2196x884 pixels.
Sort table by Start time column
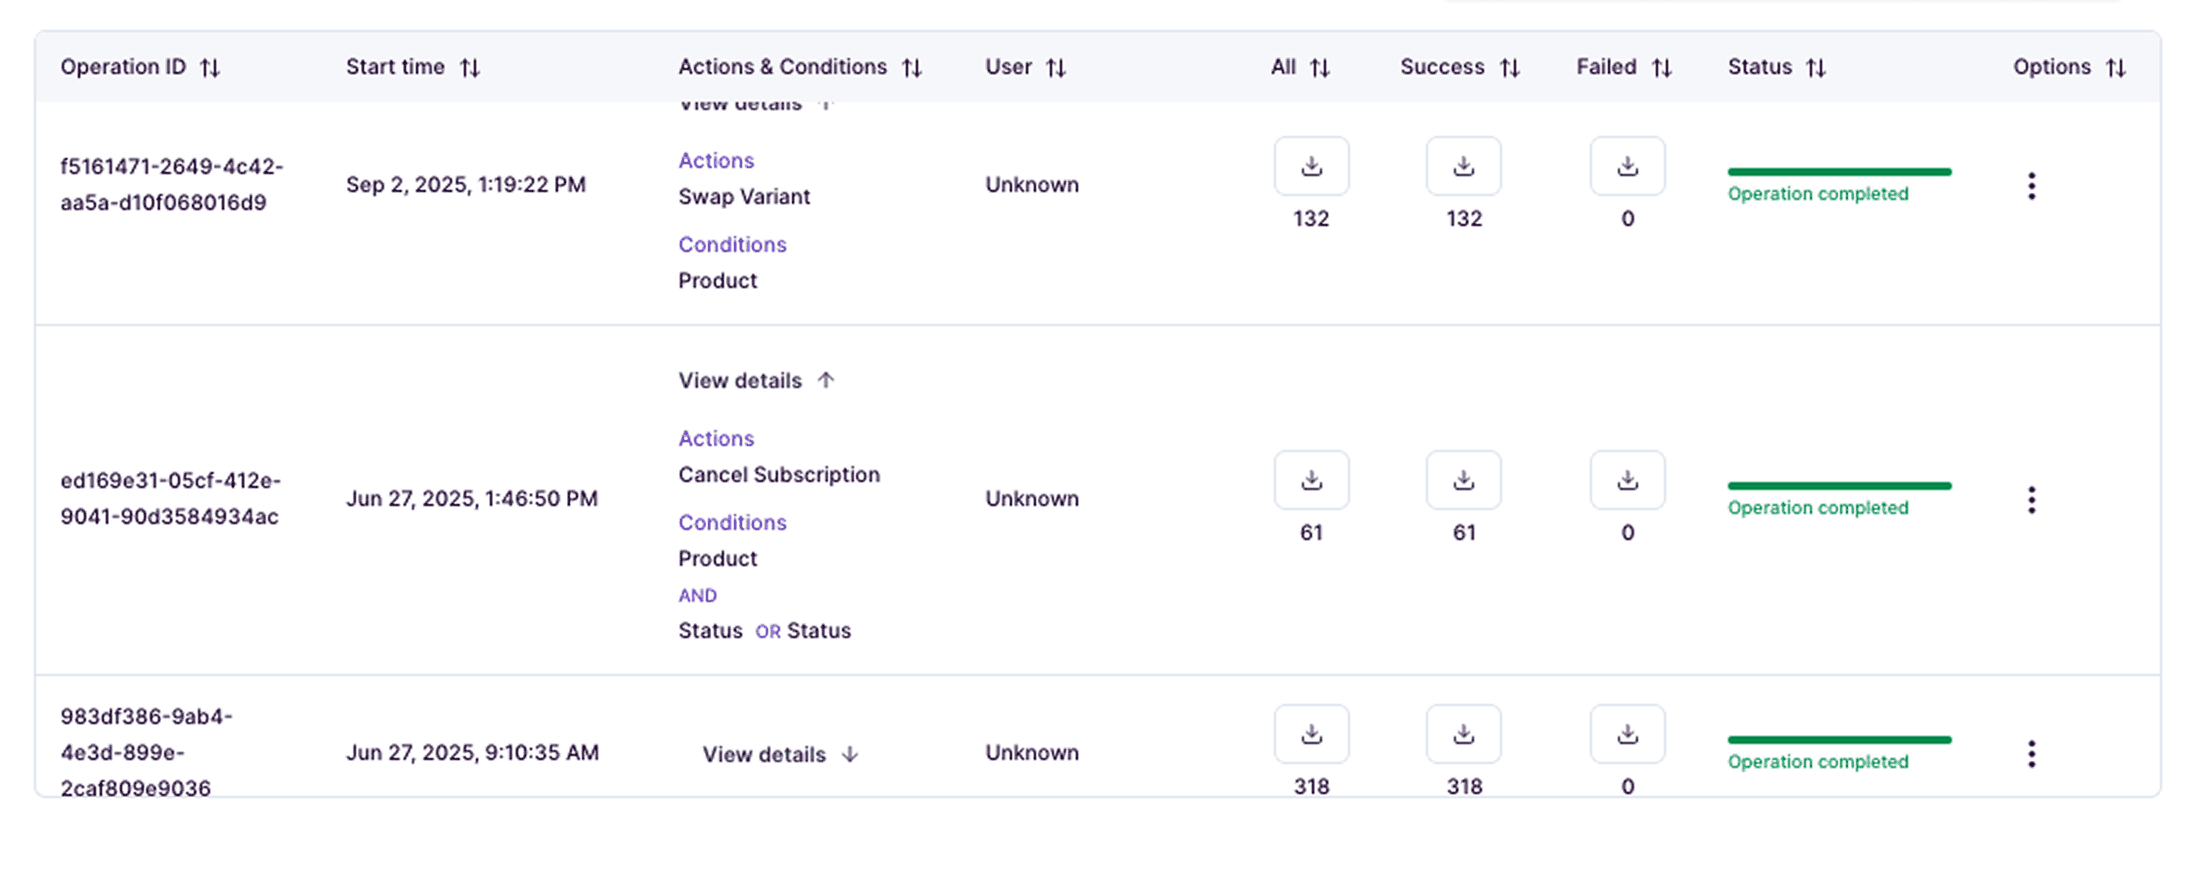(469, 68)
